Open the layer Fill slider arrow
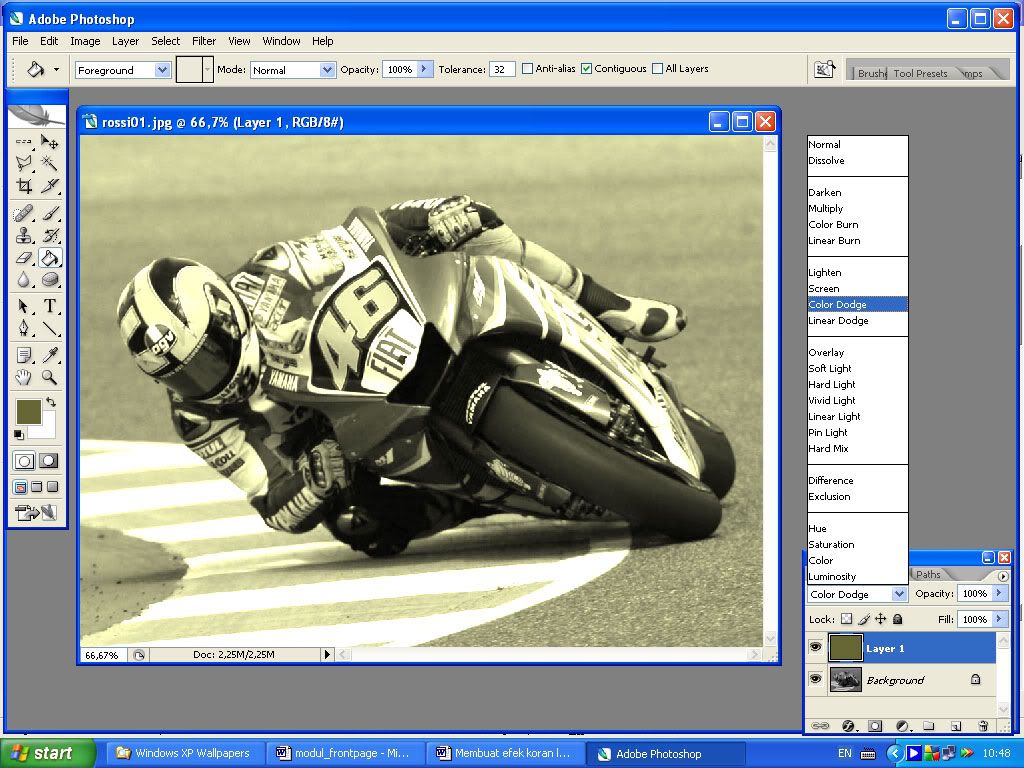1024x768 pixels. coord(999,618)
